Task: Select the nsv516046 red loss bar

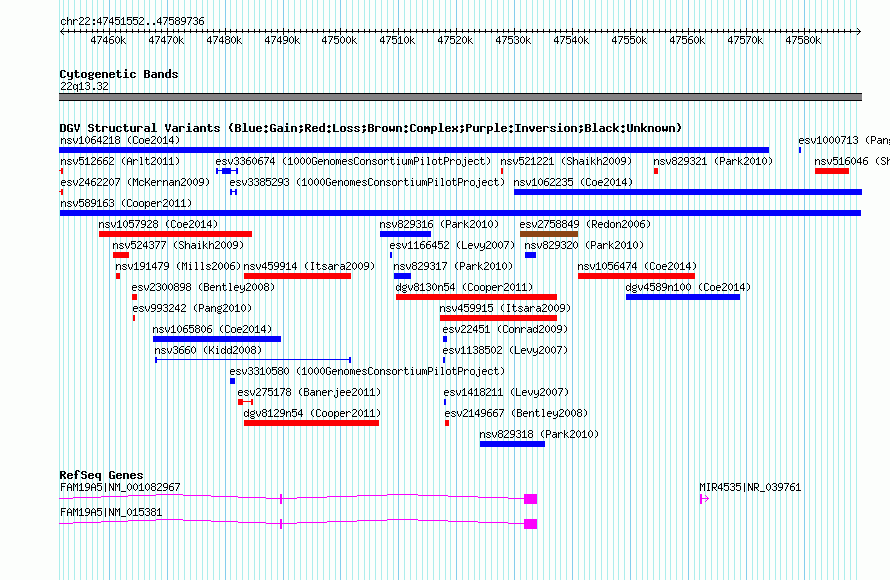Action: [x=832, y=171]
